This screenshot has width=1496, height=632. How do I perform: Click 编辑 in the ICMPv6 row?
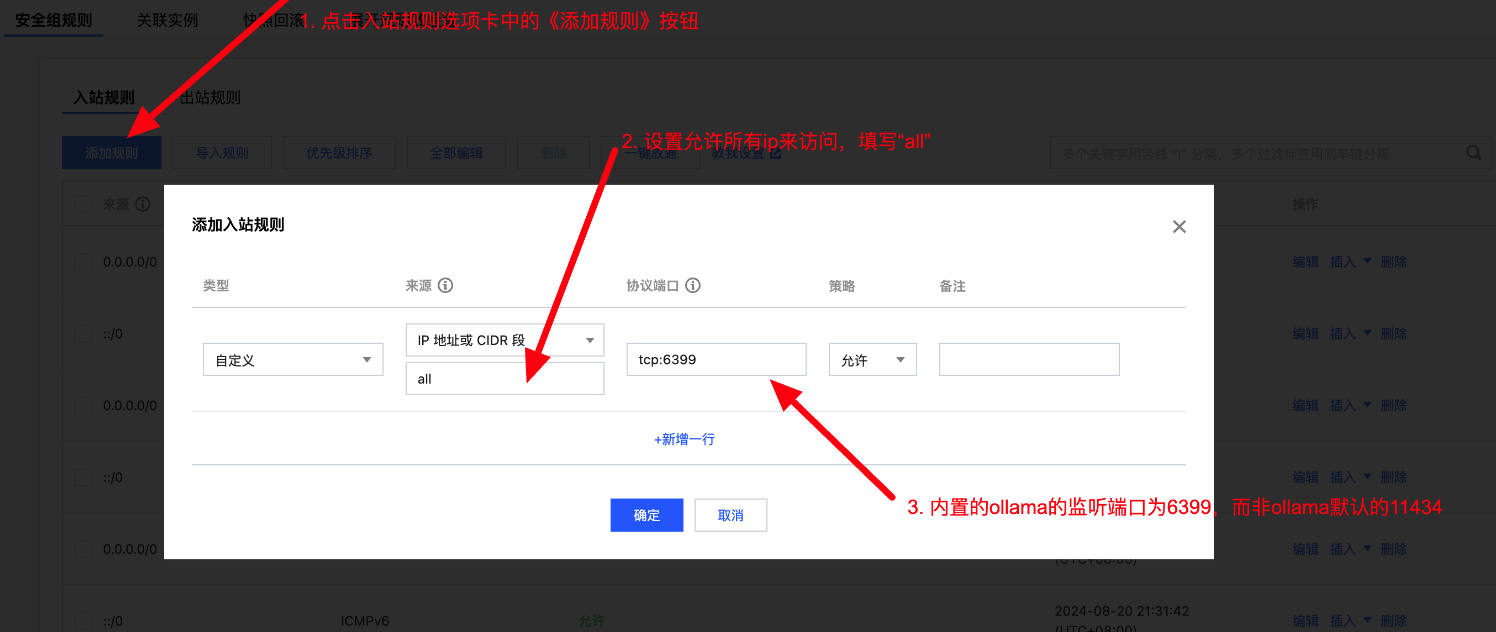pos(1306,621)
